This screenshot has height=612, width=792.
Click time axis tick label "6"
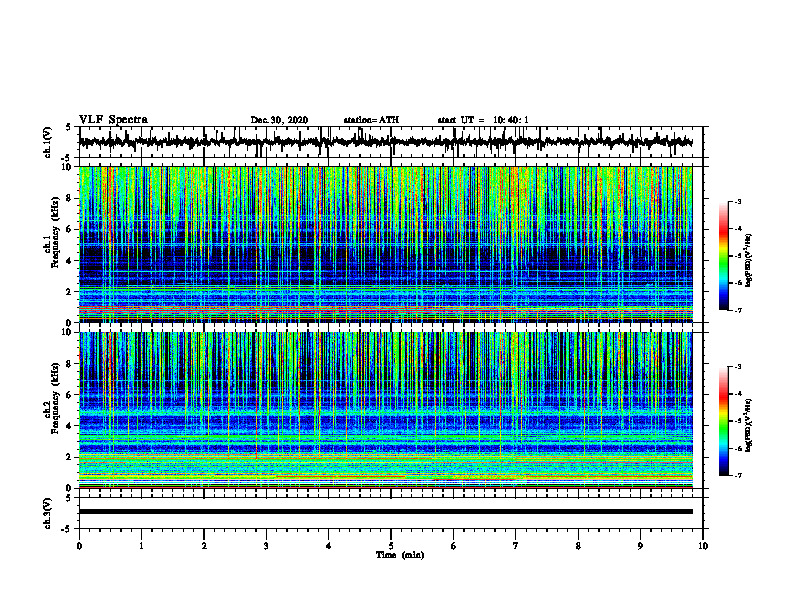click(454, 546)
